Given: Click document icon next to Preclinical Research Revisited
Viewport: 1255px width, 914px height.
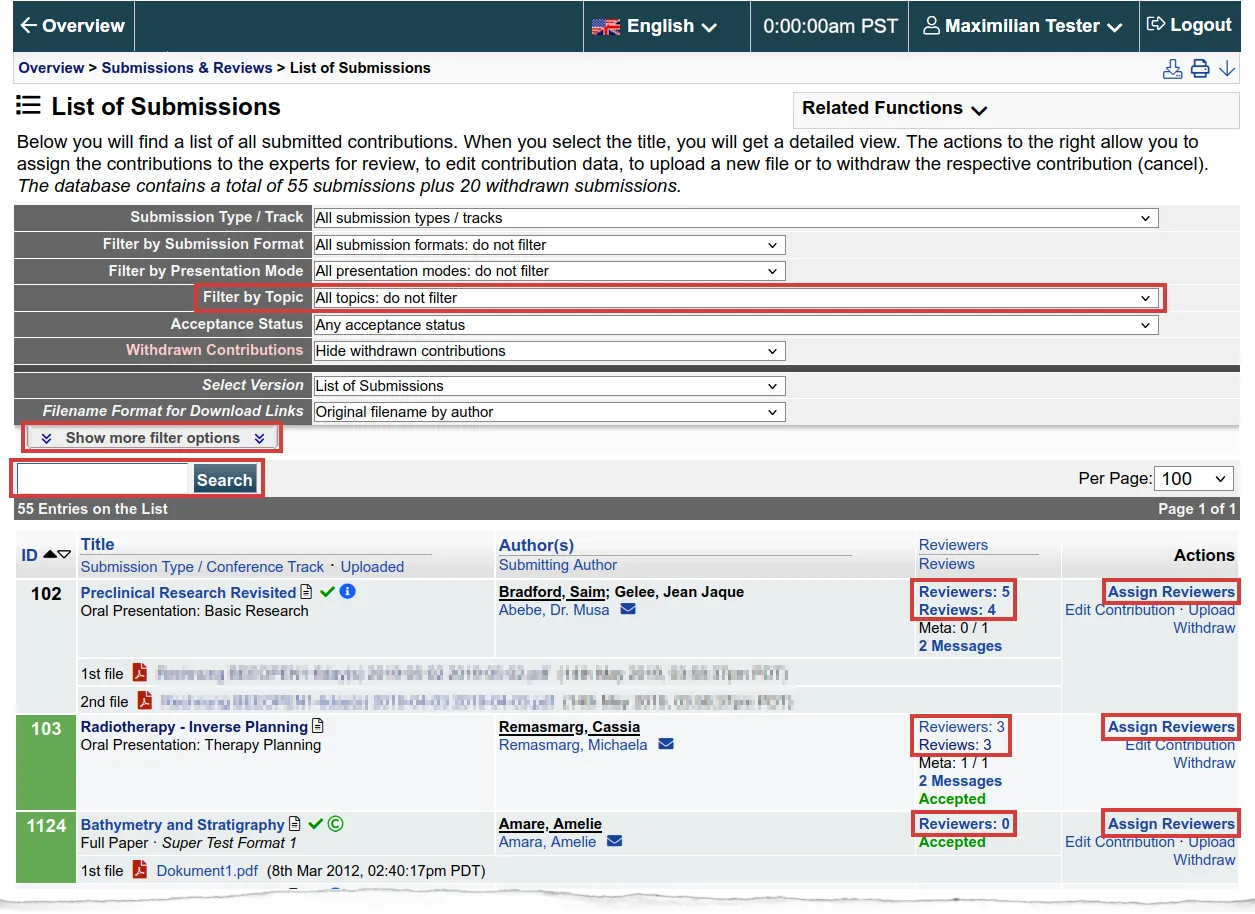Looking at the screenshot, I should point(307,592).
